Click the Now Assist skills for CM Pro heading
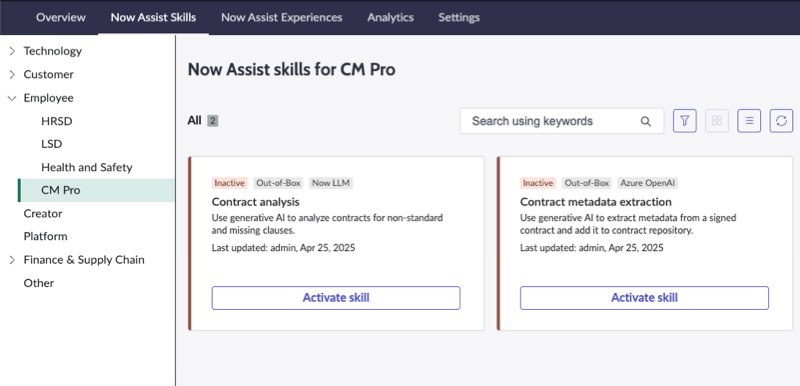The height and width of the screenshot is (386, 800). [291, 69]
